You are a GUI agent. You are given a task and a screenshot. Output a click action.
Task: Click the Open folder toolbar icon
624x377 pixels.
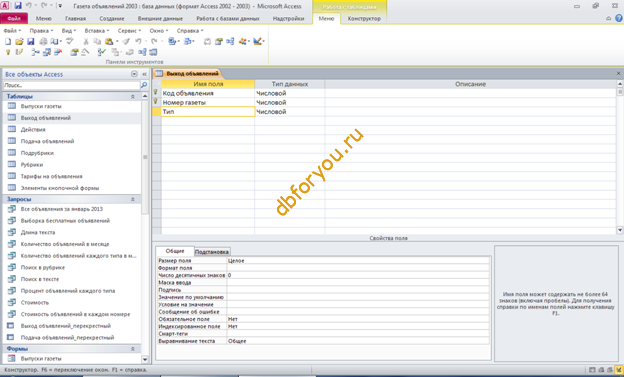click(x=19, y=41)
